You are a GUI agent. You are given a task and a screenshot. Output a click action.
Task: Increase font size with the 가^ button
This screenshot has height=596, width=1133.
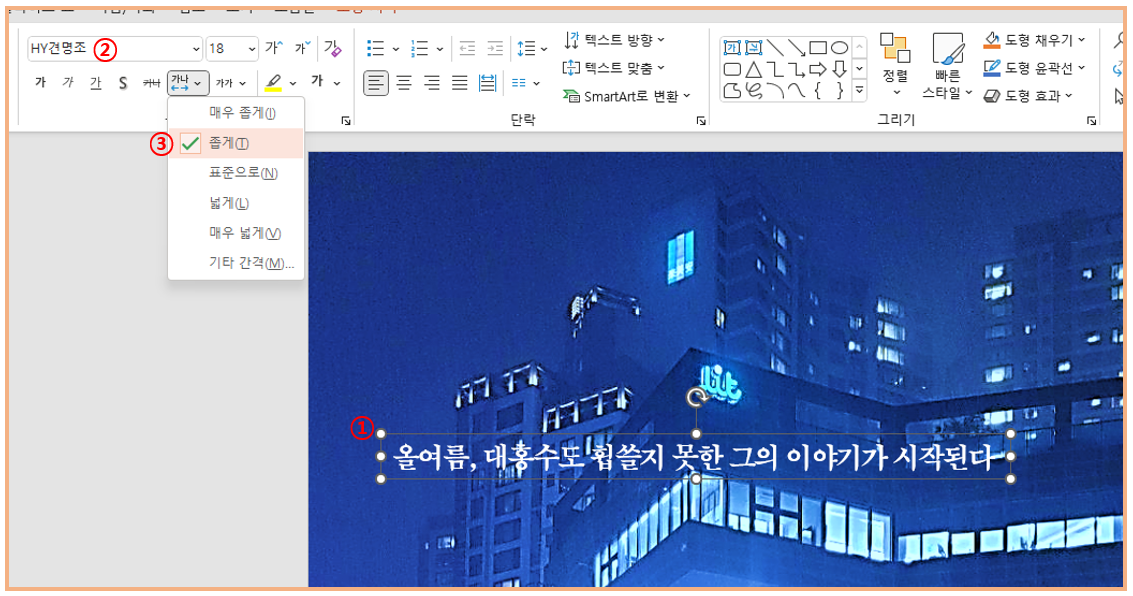pos(274,48)
